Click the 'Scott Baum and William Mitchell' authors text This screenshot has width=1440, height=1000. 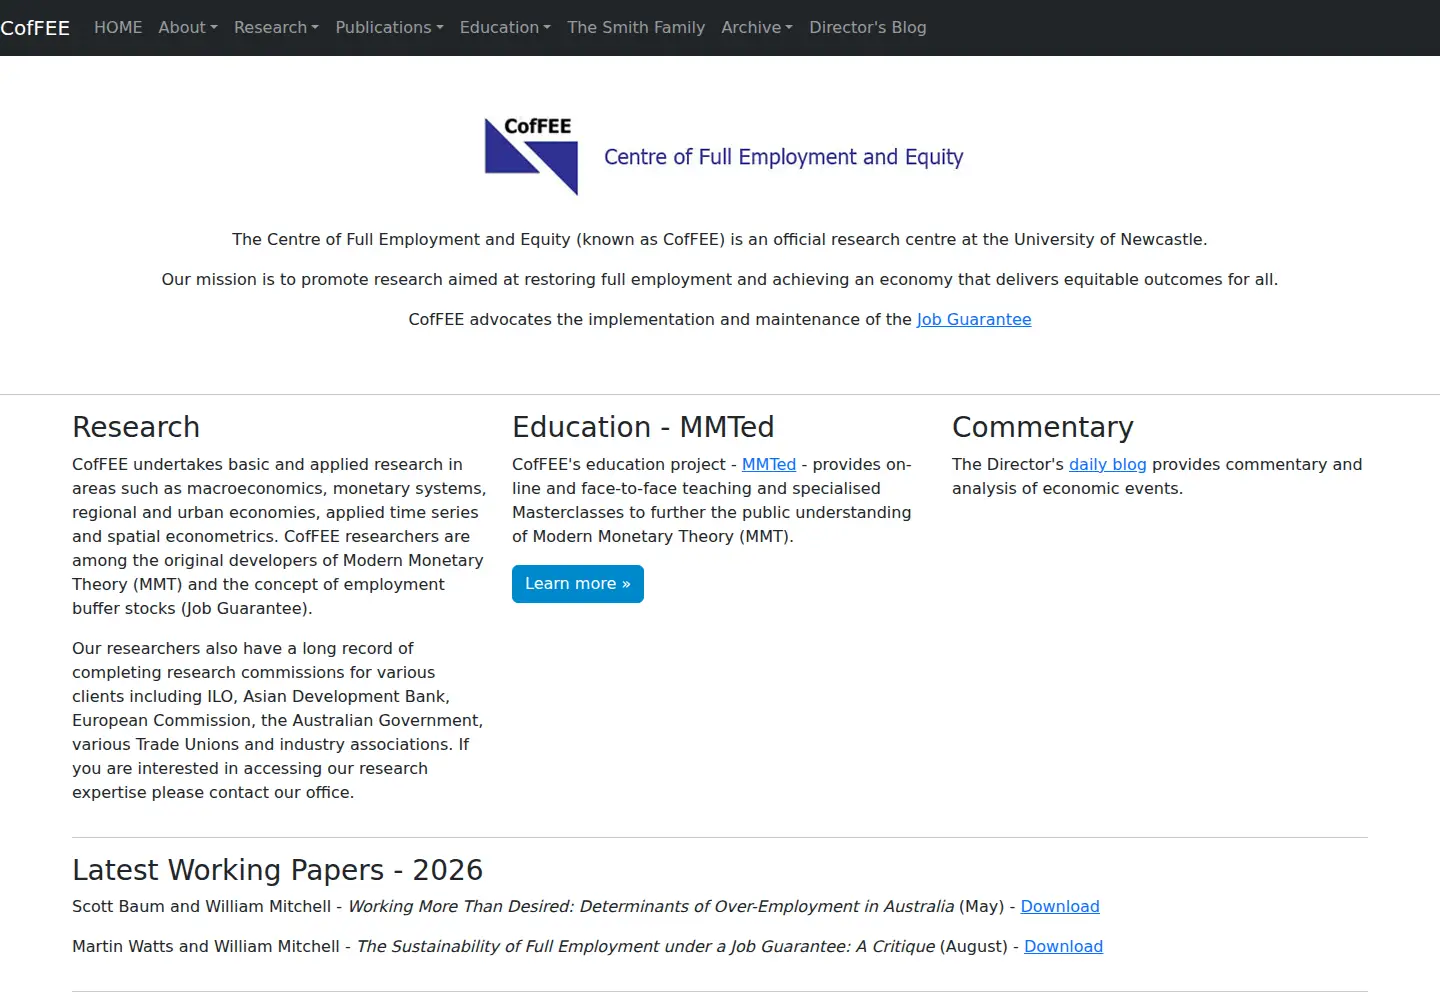click(201, 907)
